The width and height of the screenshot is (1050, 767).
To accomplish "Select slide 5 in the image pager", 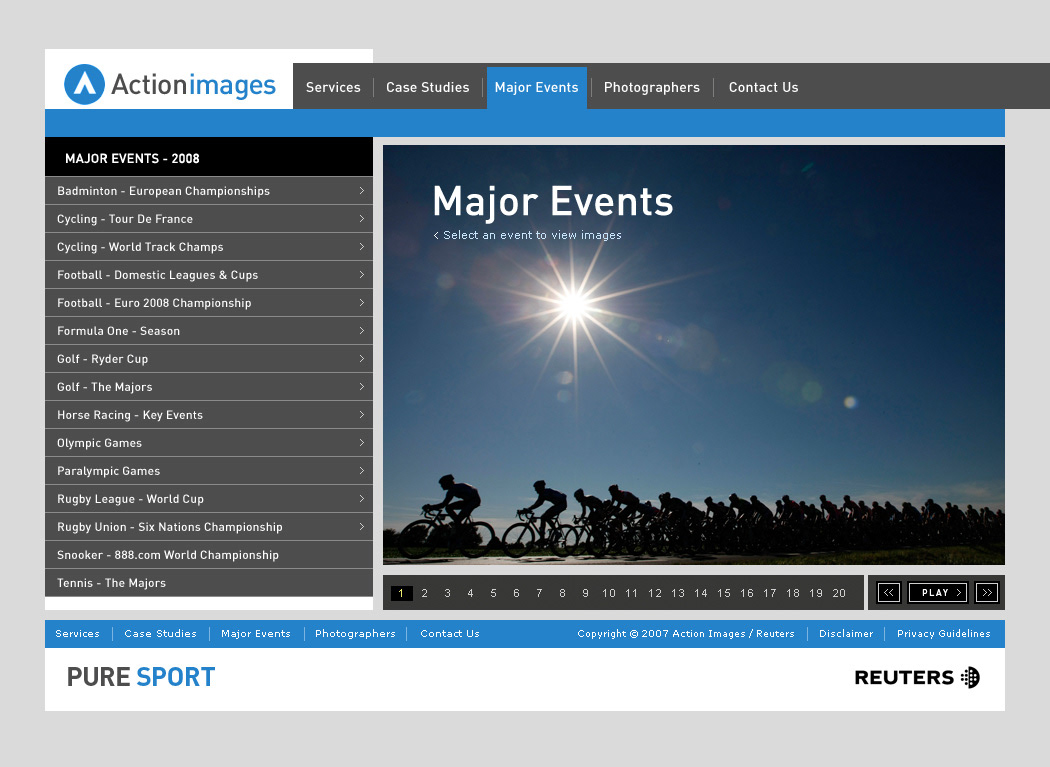I will pyautogui.click(x=493, y=594).
